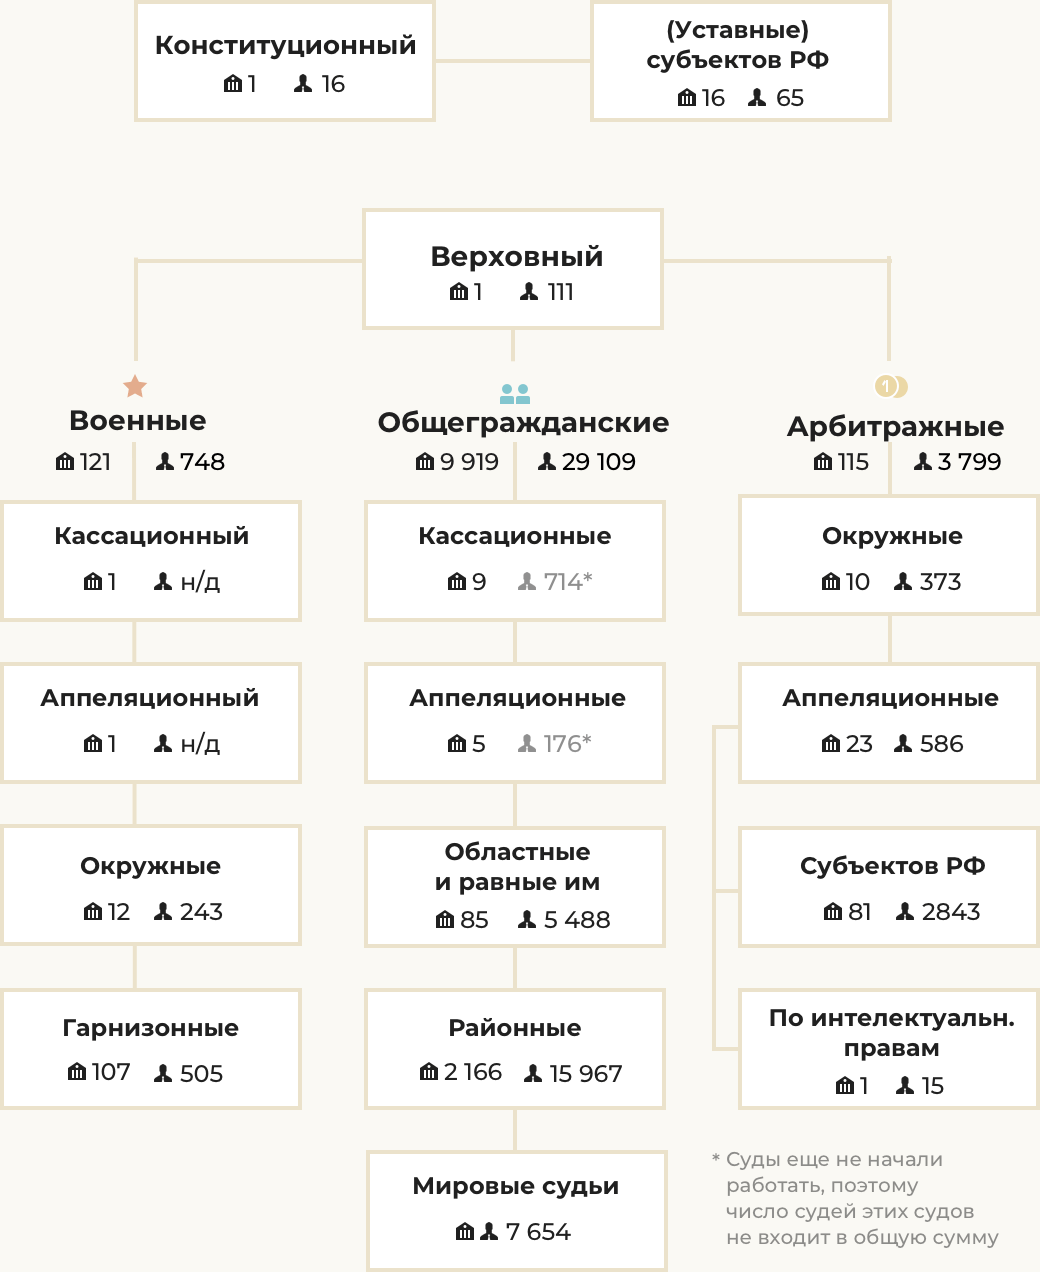Click the court building icon in Конституционный box

point(233,84)
